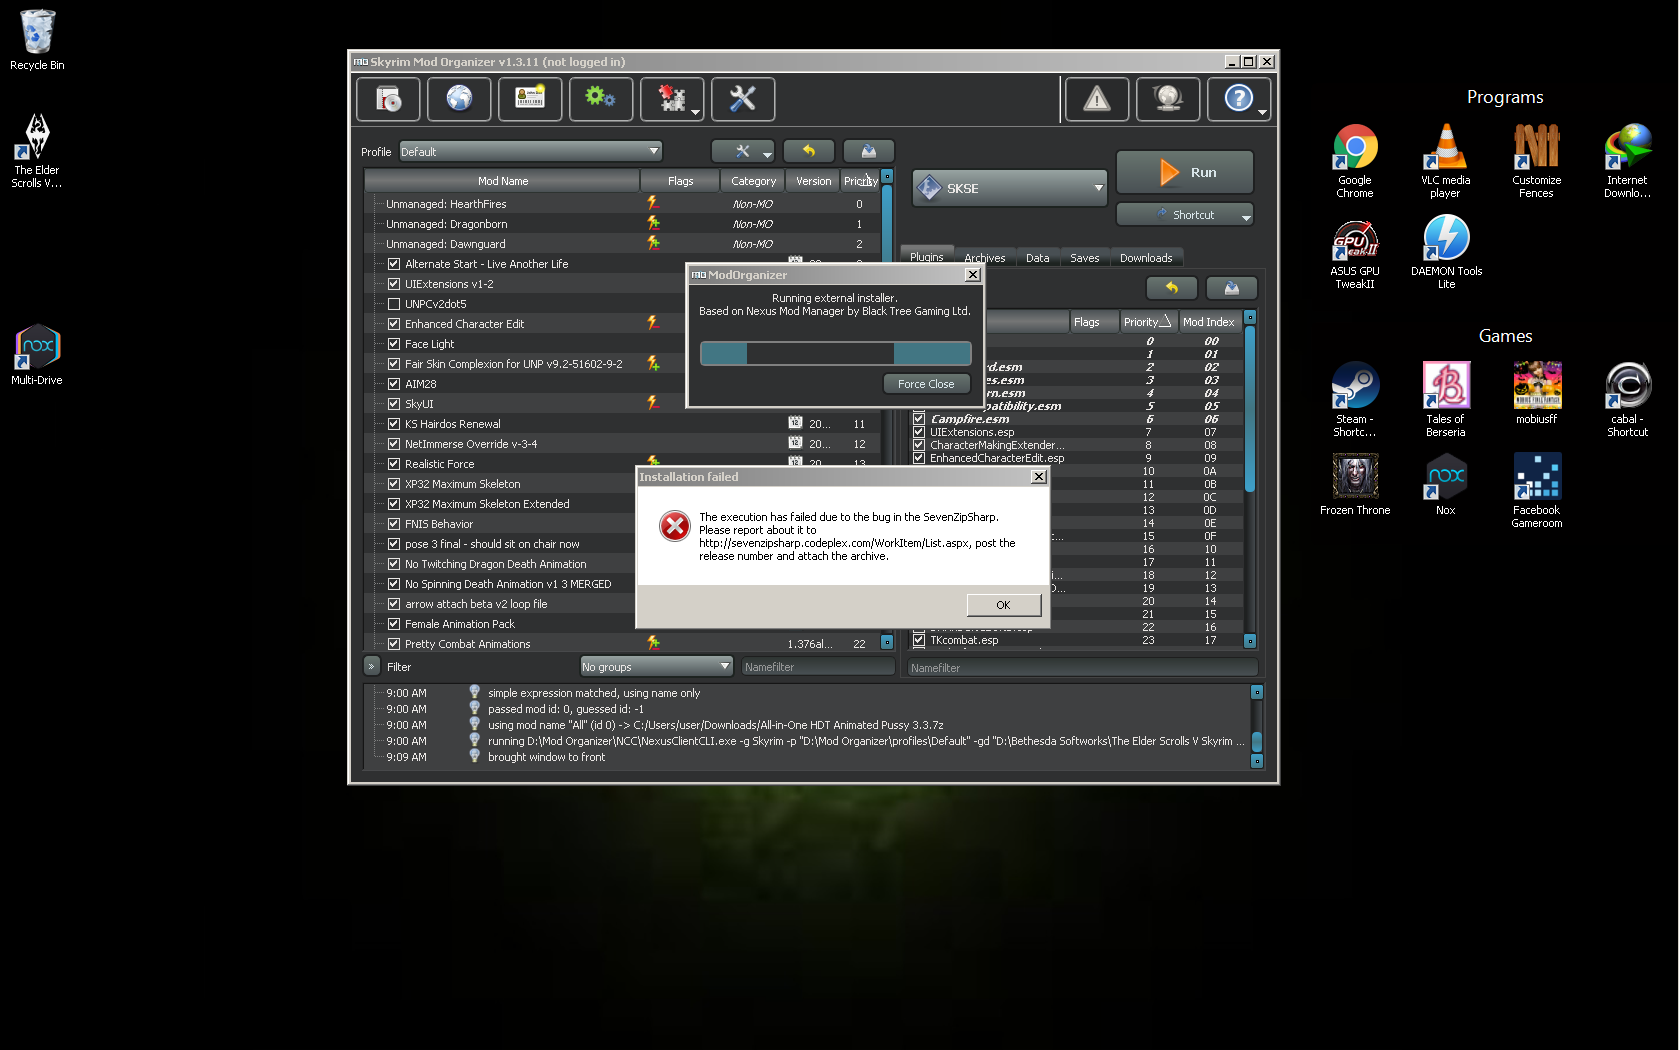Switch to the Downloads tab
1680x1050 pixels.
[1146, 257]
